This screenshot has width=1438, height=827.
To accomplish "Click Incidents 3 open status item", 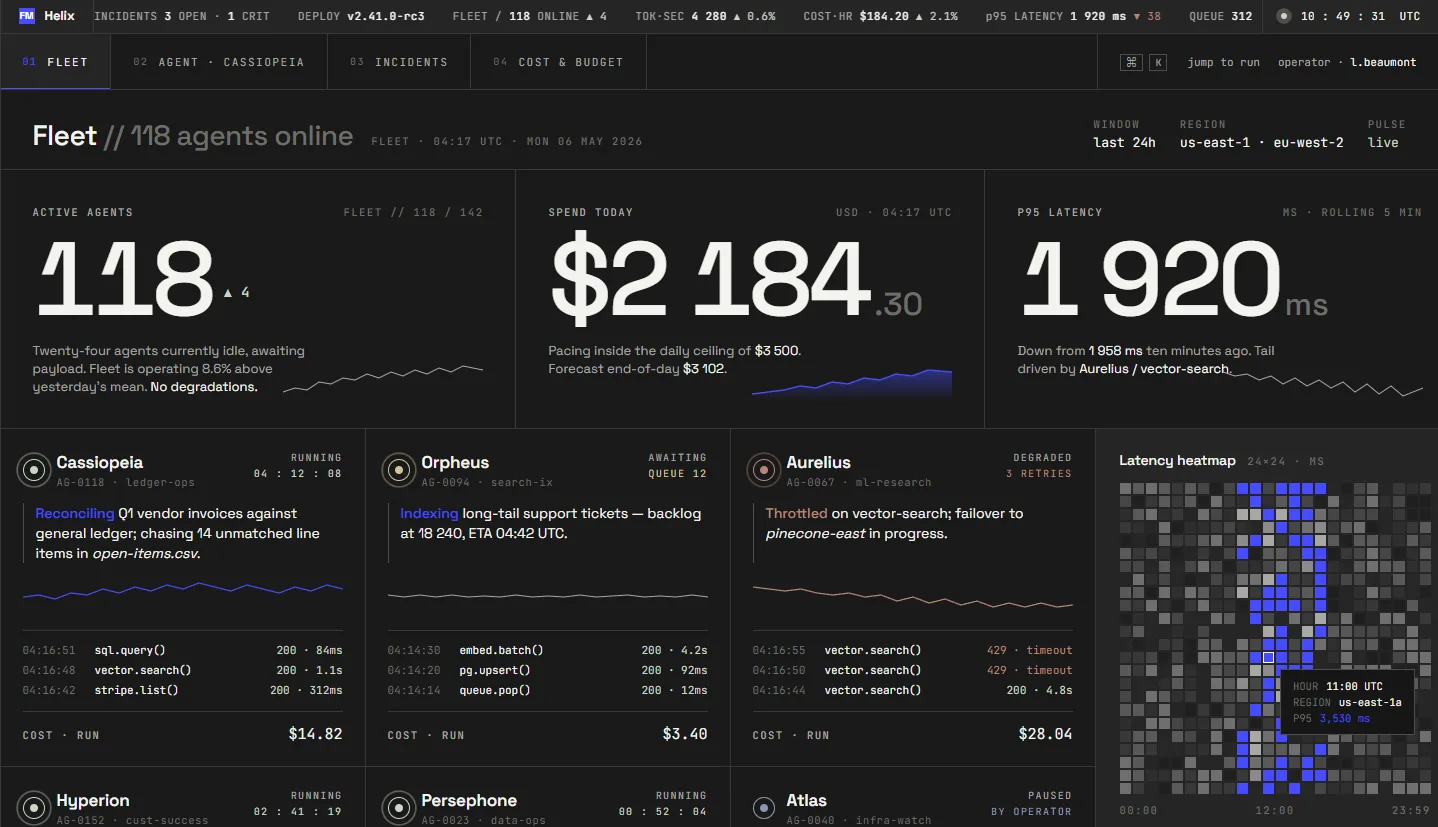I will pos(182,16).
